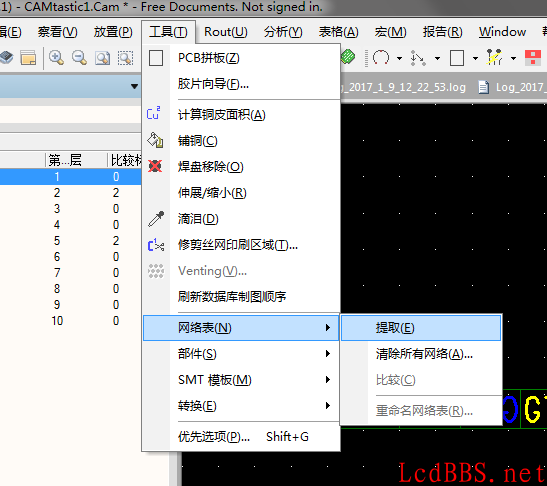
Task: Select 铺铜(C) menu entry
Action: 241,141
